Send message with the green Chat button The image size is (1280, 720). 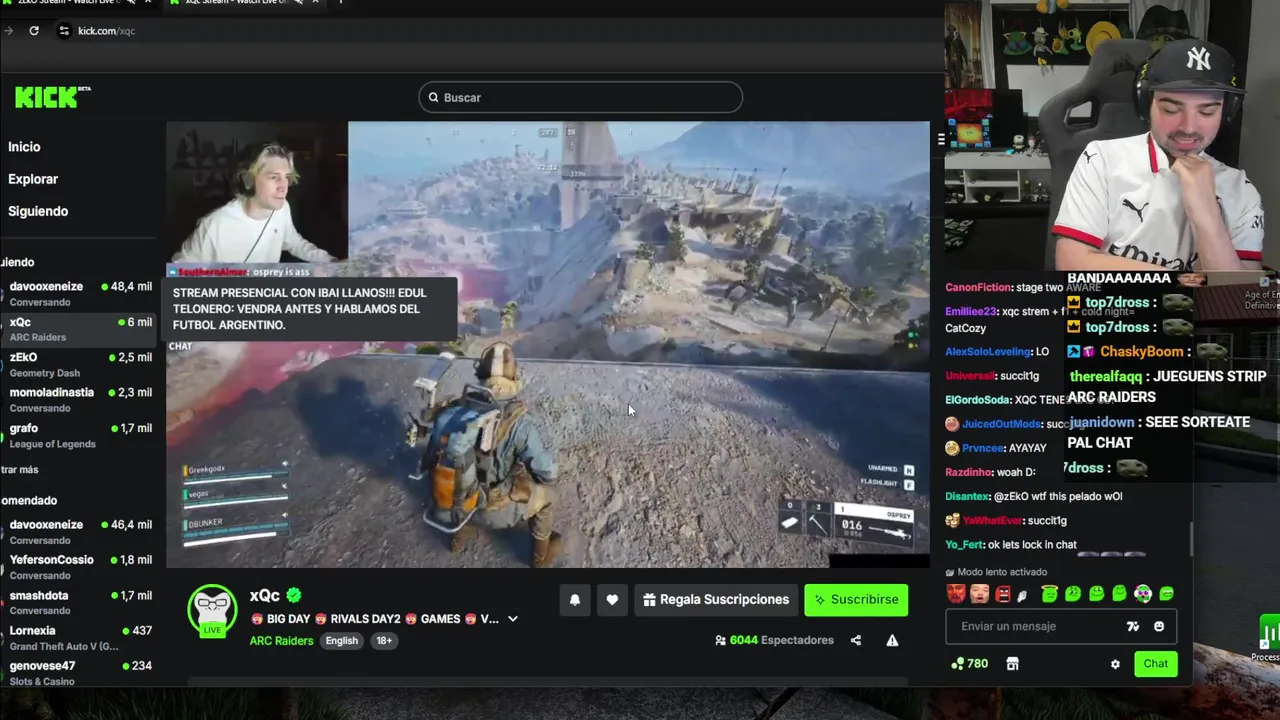pyautogui.click(x=1155, y=664)
